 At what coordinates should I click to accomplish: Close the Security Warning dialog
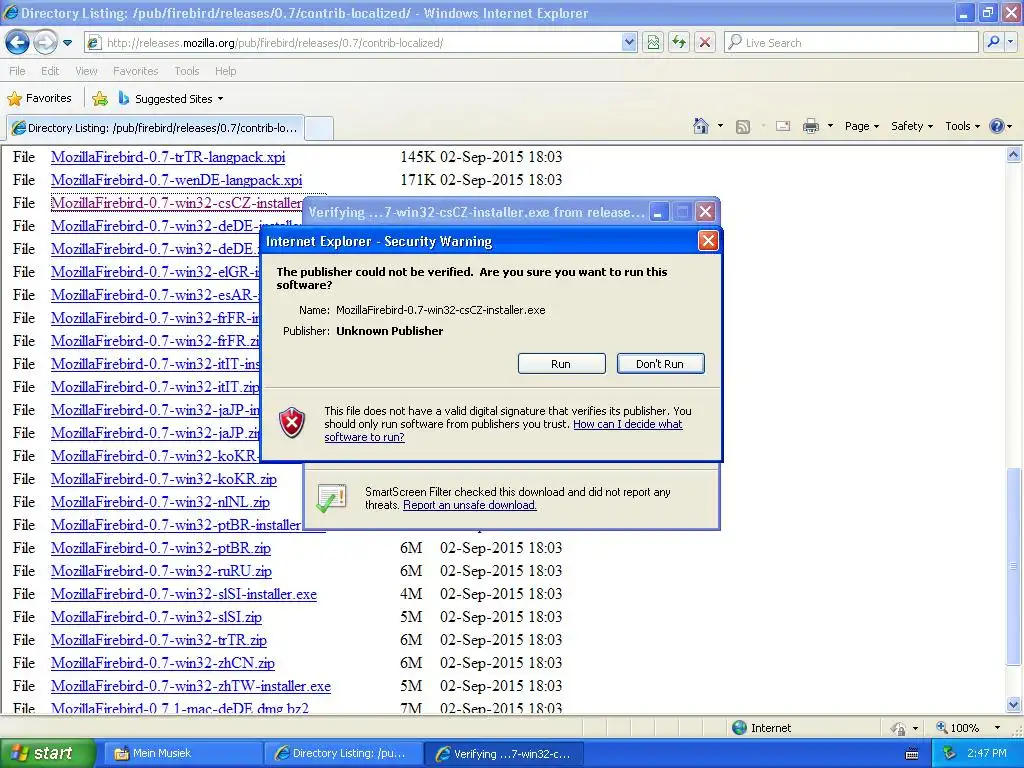[708, 241]
